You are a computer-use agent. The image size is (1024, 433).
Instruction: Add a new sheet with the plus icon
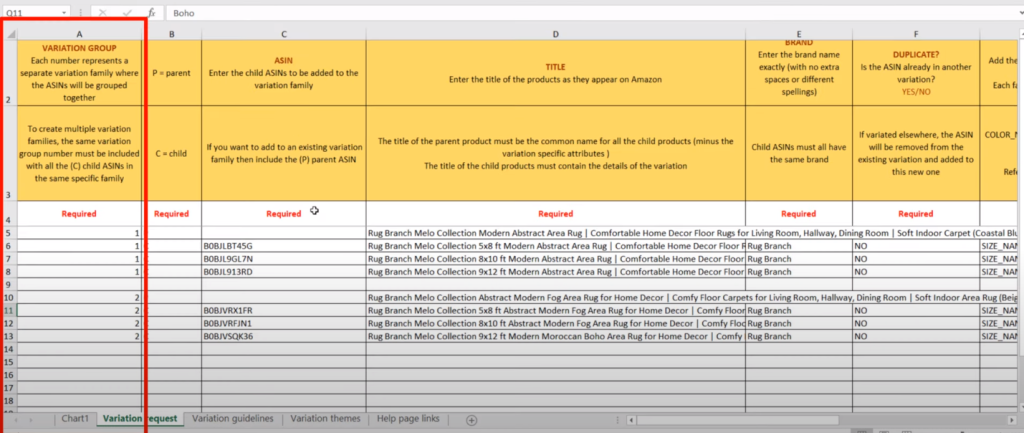point(472,420)
